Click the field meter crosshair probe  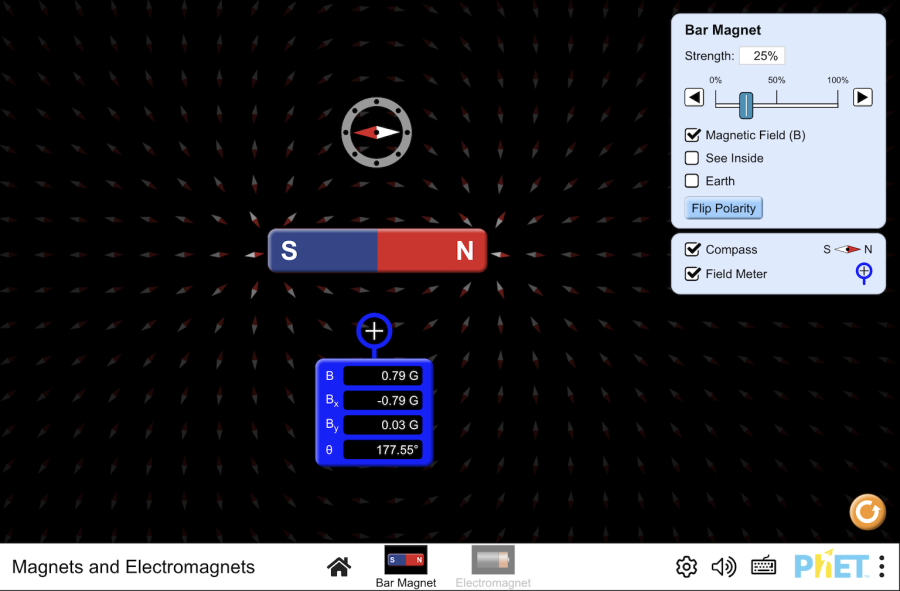tap(374, 331)
